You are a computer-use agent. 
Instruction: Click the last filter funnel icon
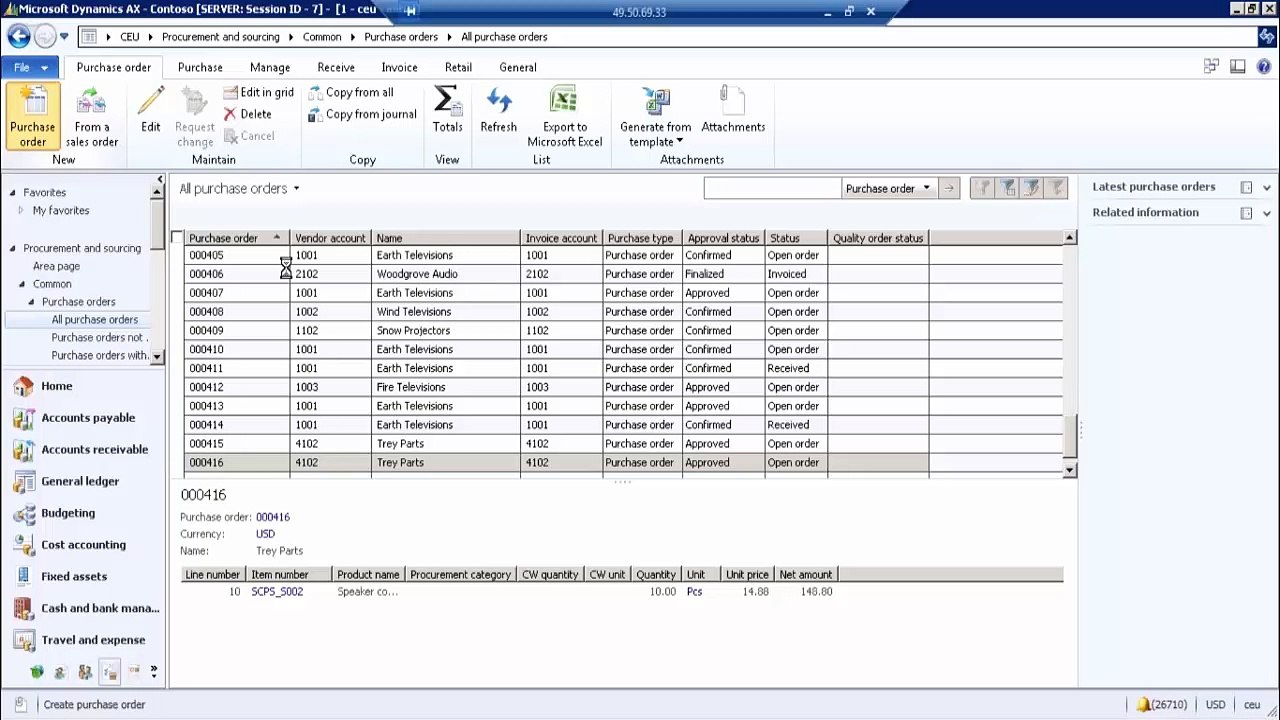[1056, 188]
